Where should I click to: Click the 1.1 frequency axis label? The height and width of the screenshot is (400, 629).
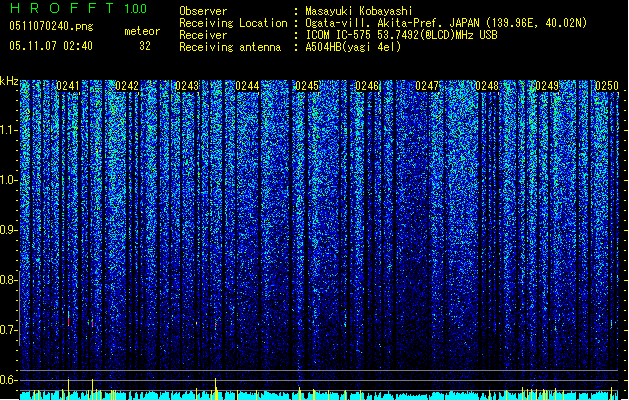point(9,130)
